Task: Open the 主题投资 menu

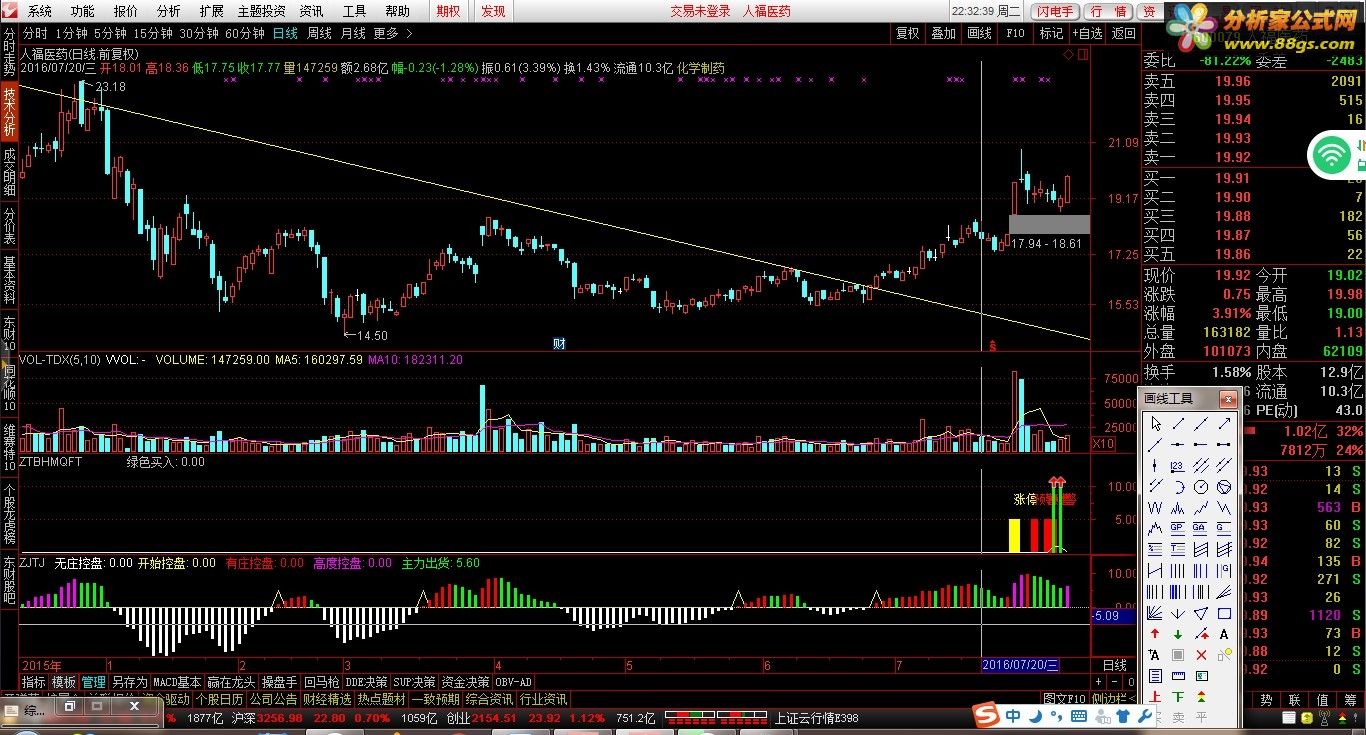Action: point(261,11)
